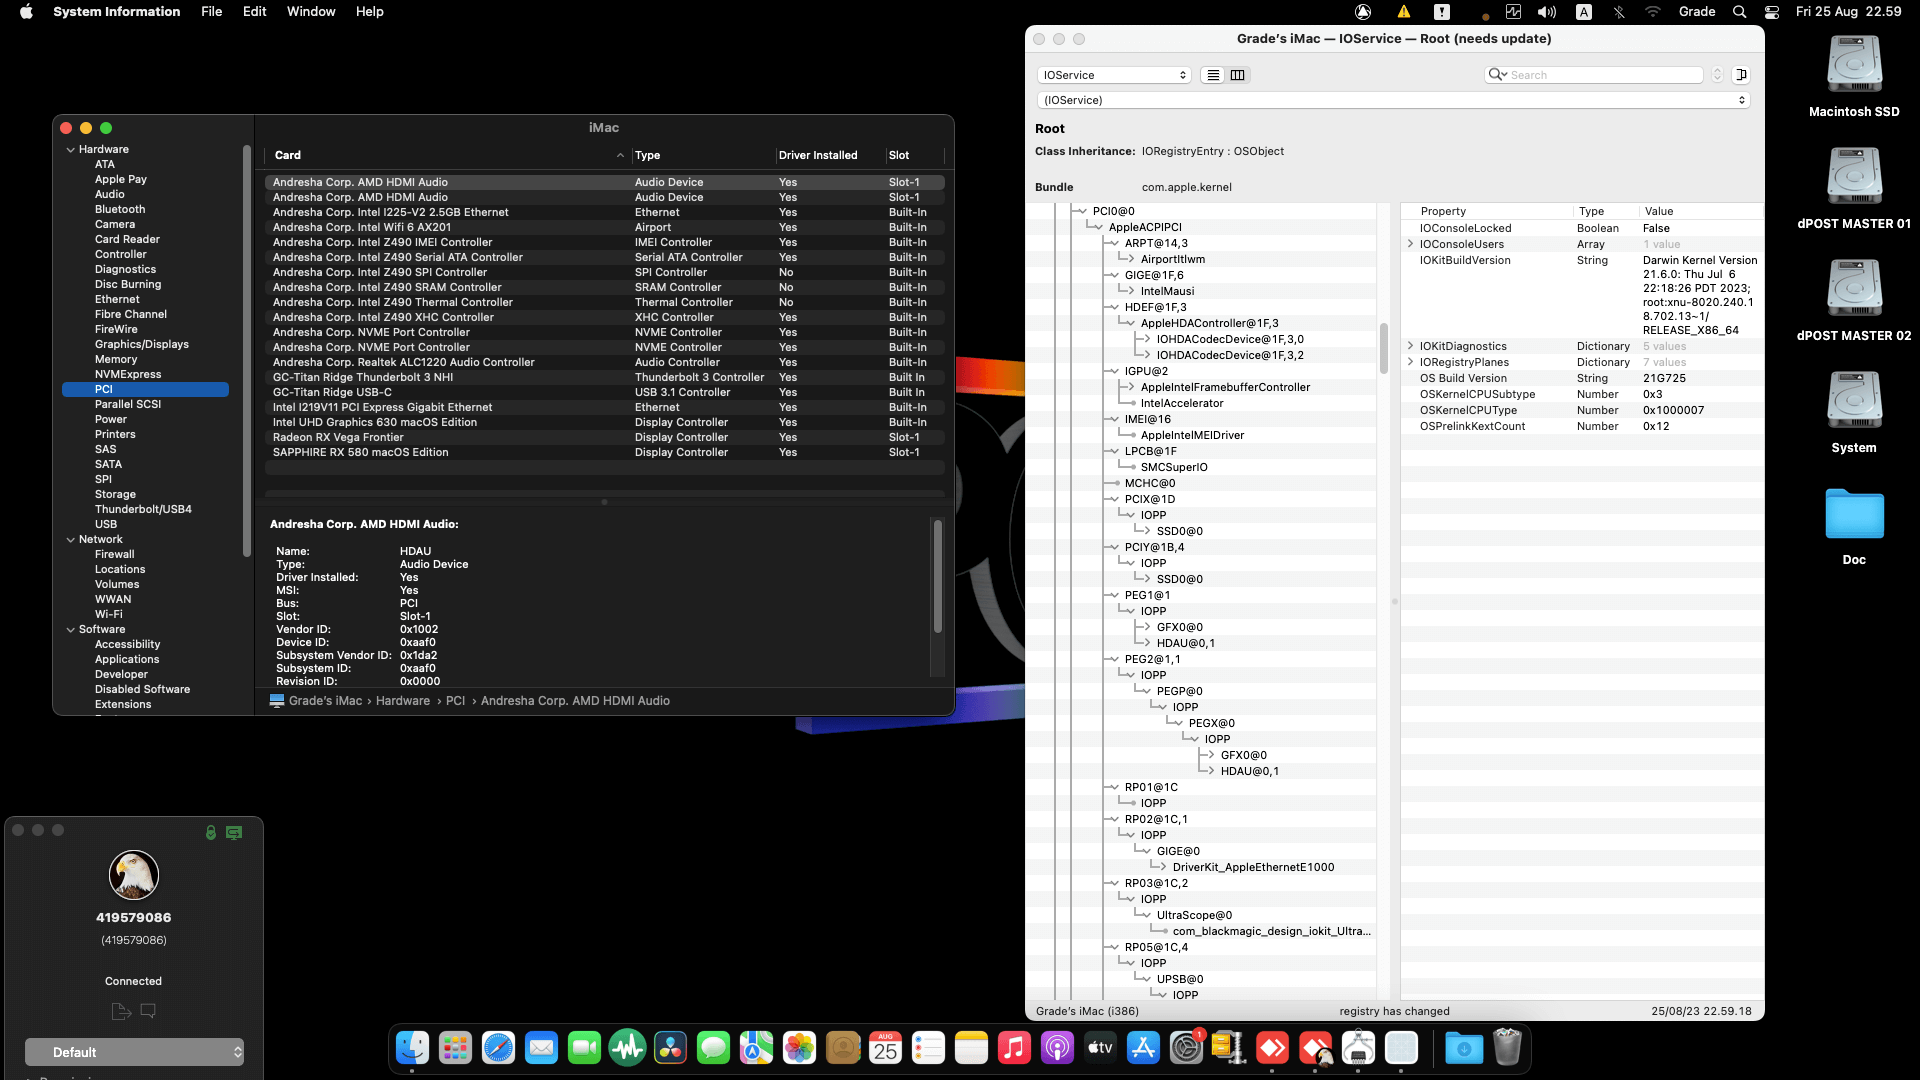Open Calendar showing Aug 25 in Dock
The image size is (1920, 1080).
(885, 1048)
